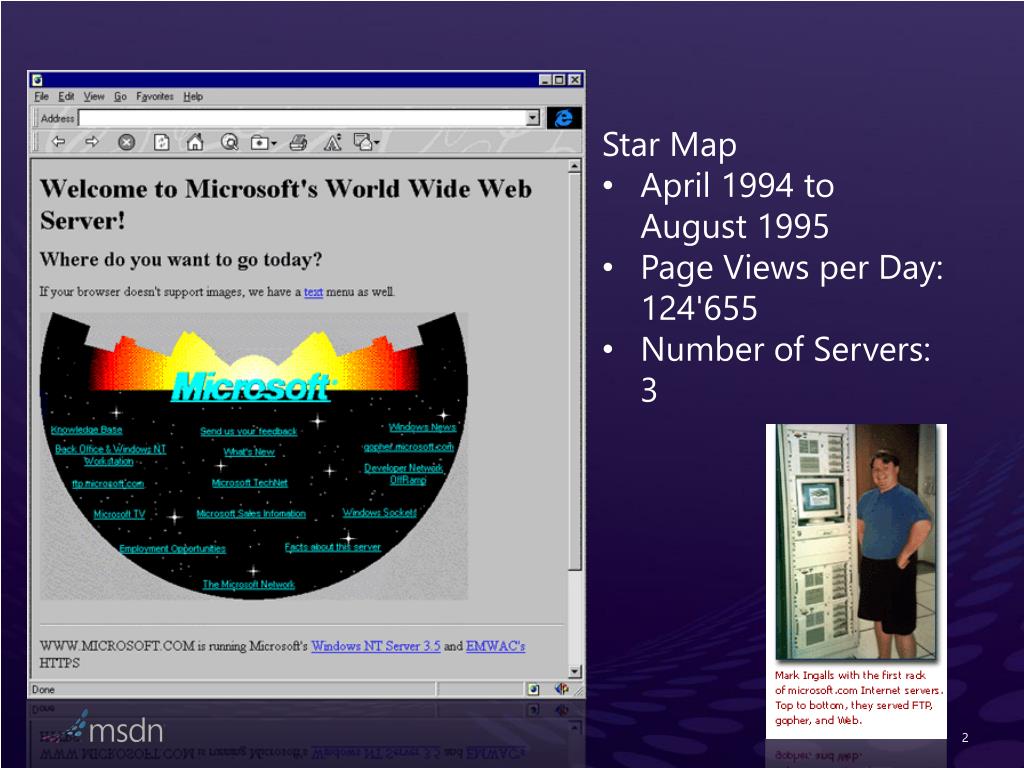Click the Forward arrow in the browser toolbar

point(92,142)
